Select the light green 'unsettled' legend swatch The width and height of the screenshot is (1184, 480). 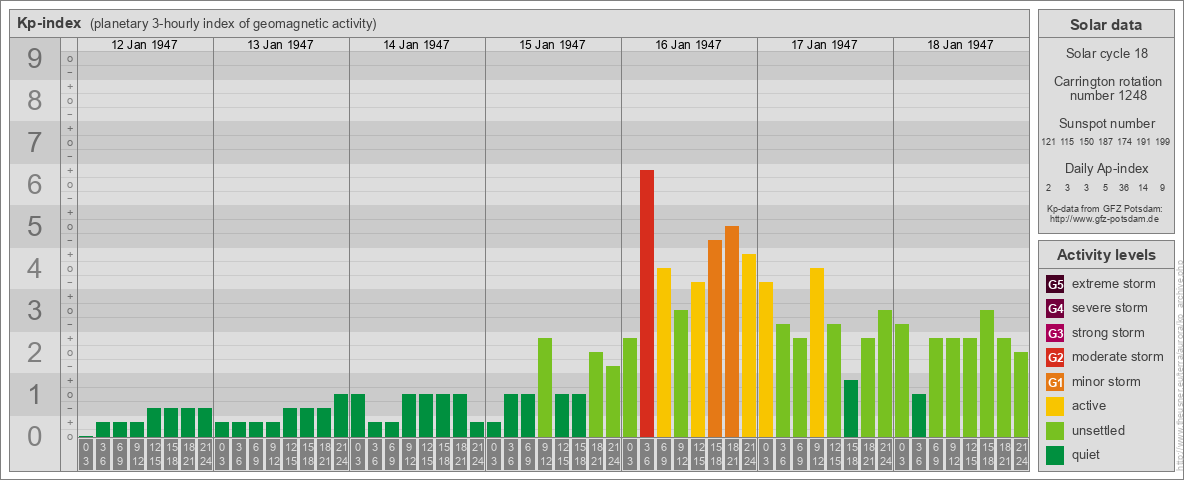(x=1055, y=430)
